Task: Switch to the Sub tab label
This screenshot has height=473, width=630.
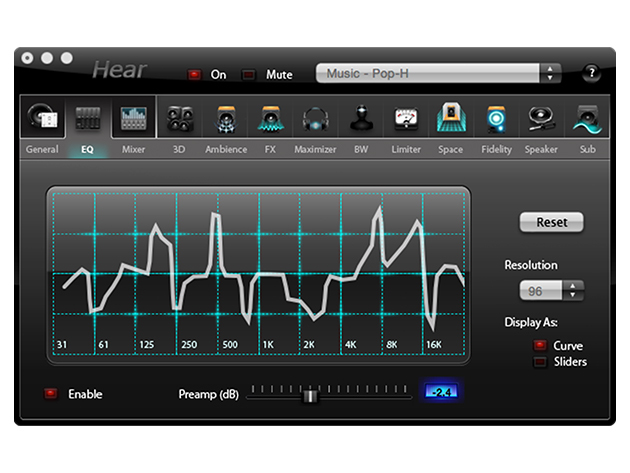Action: (587, 149)
